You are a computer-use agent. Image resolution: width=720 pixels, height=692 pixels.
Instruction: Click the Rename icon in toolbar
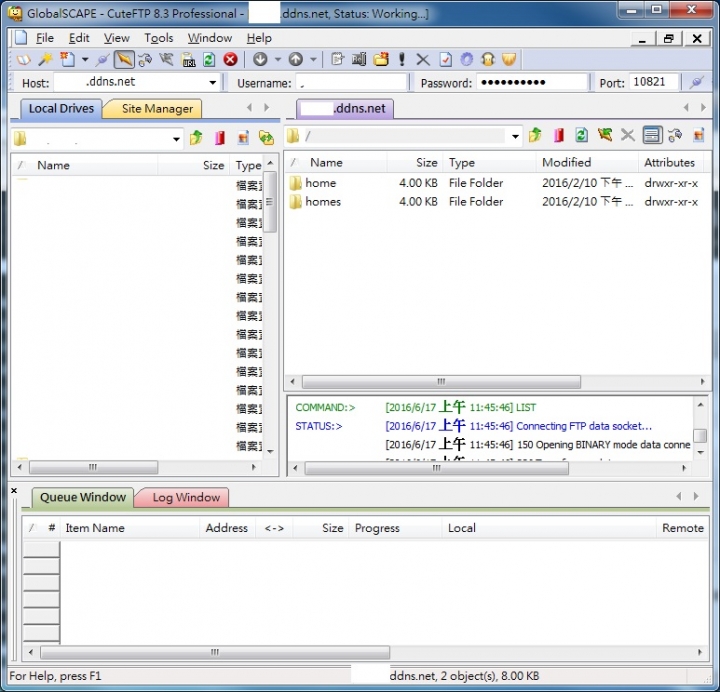point(359,60)
